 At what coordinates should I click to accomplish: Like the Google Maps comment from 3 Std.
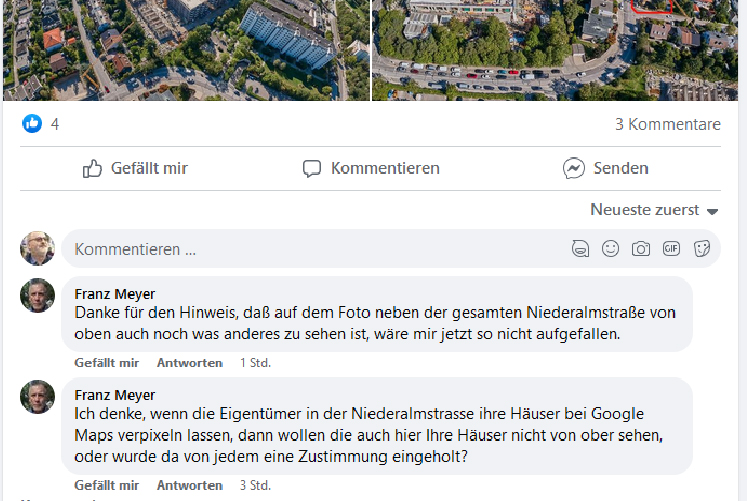(106, 486)
